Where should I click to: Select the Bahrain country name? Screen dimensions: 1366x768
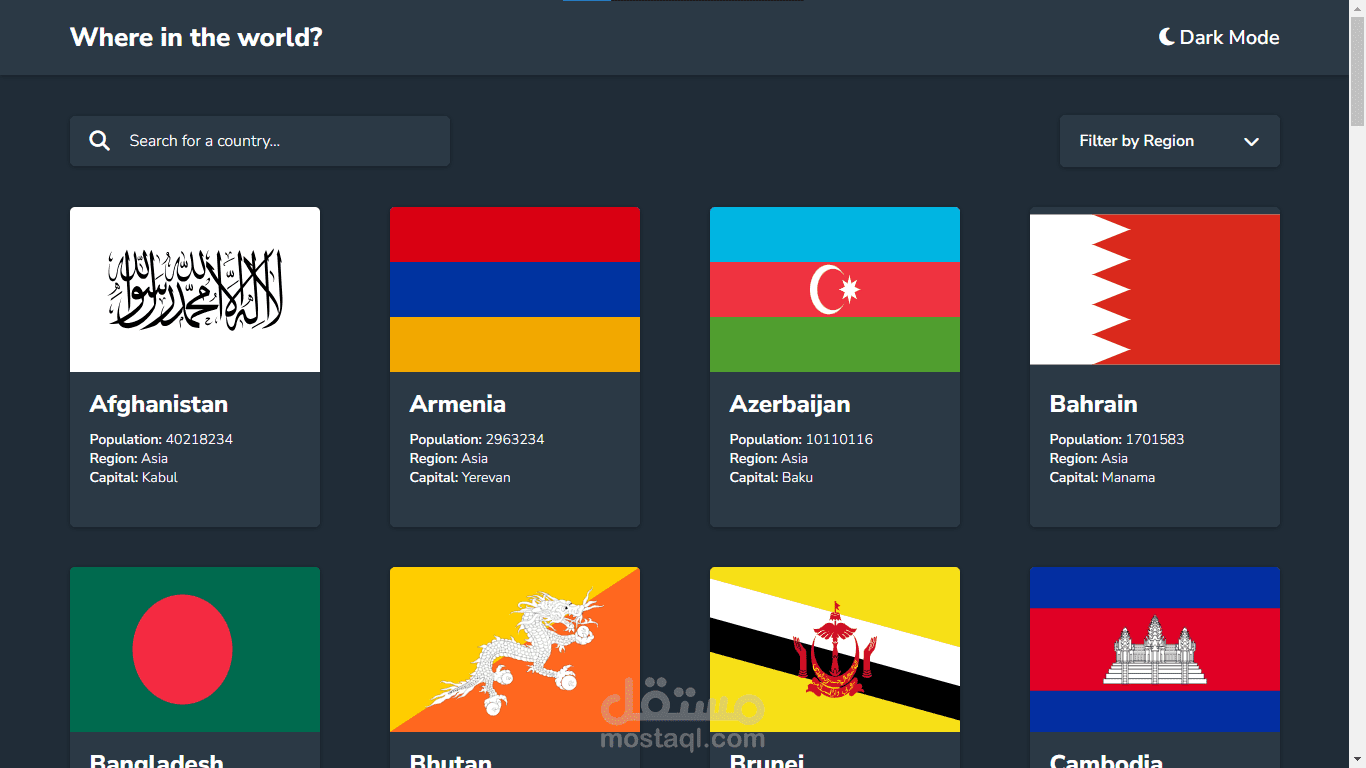coord(1094,404)
